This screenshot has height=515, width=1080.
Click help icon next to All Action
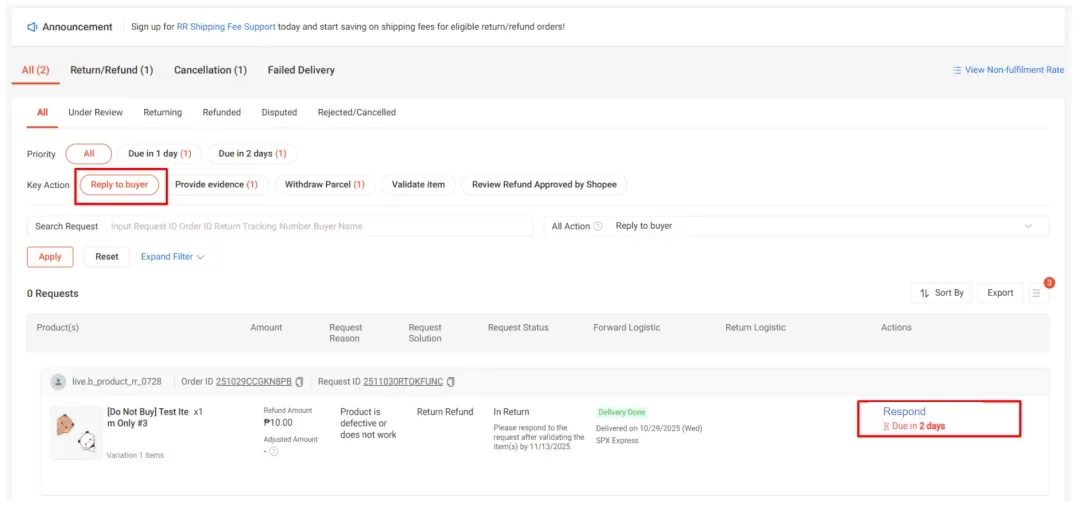(598, 226)
